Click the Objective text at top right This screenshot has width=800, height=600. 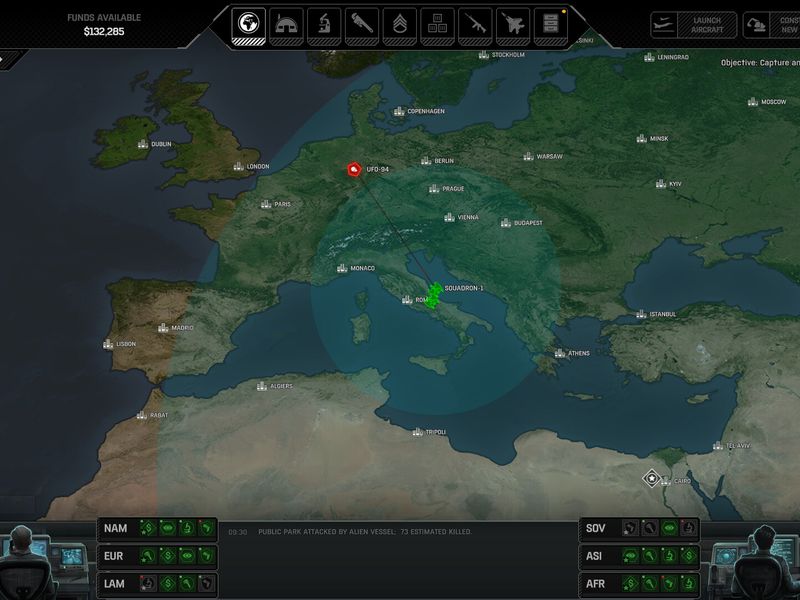760,62
